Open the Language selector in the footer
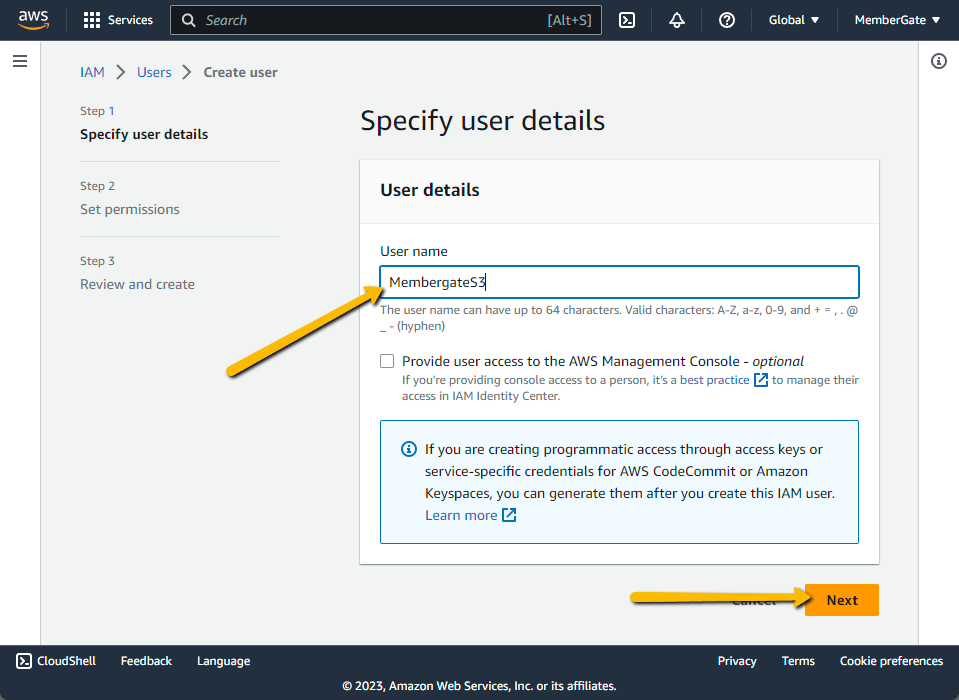 (x=223, y=661)
